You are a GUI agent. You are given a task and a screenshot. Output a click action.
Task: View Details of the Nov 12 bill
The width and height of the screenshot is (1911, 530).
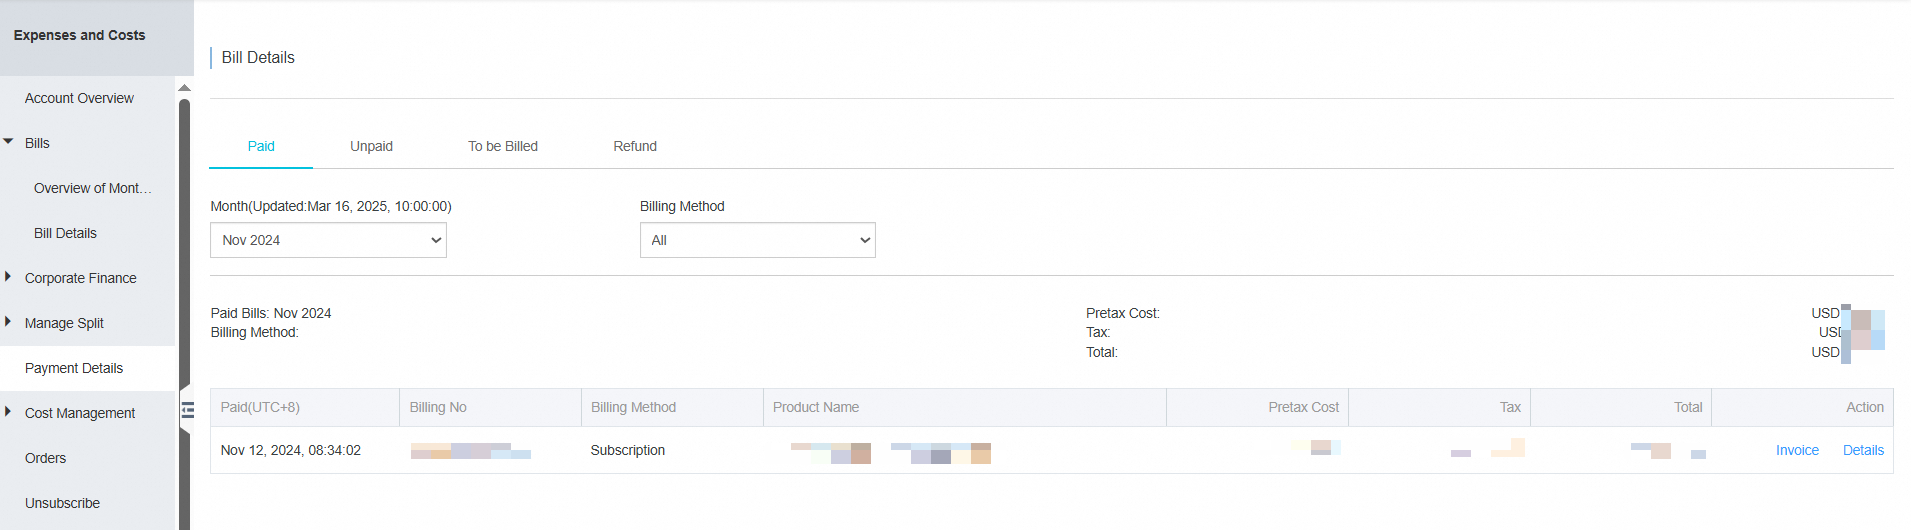pos(1863,450)
